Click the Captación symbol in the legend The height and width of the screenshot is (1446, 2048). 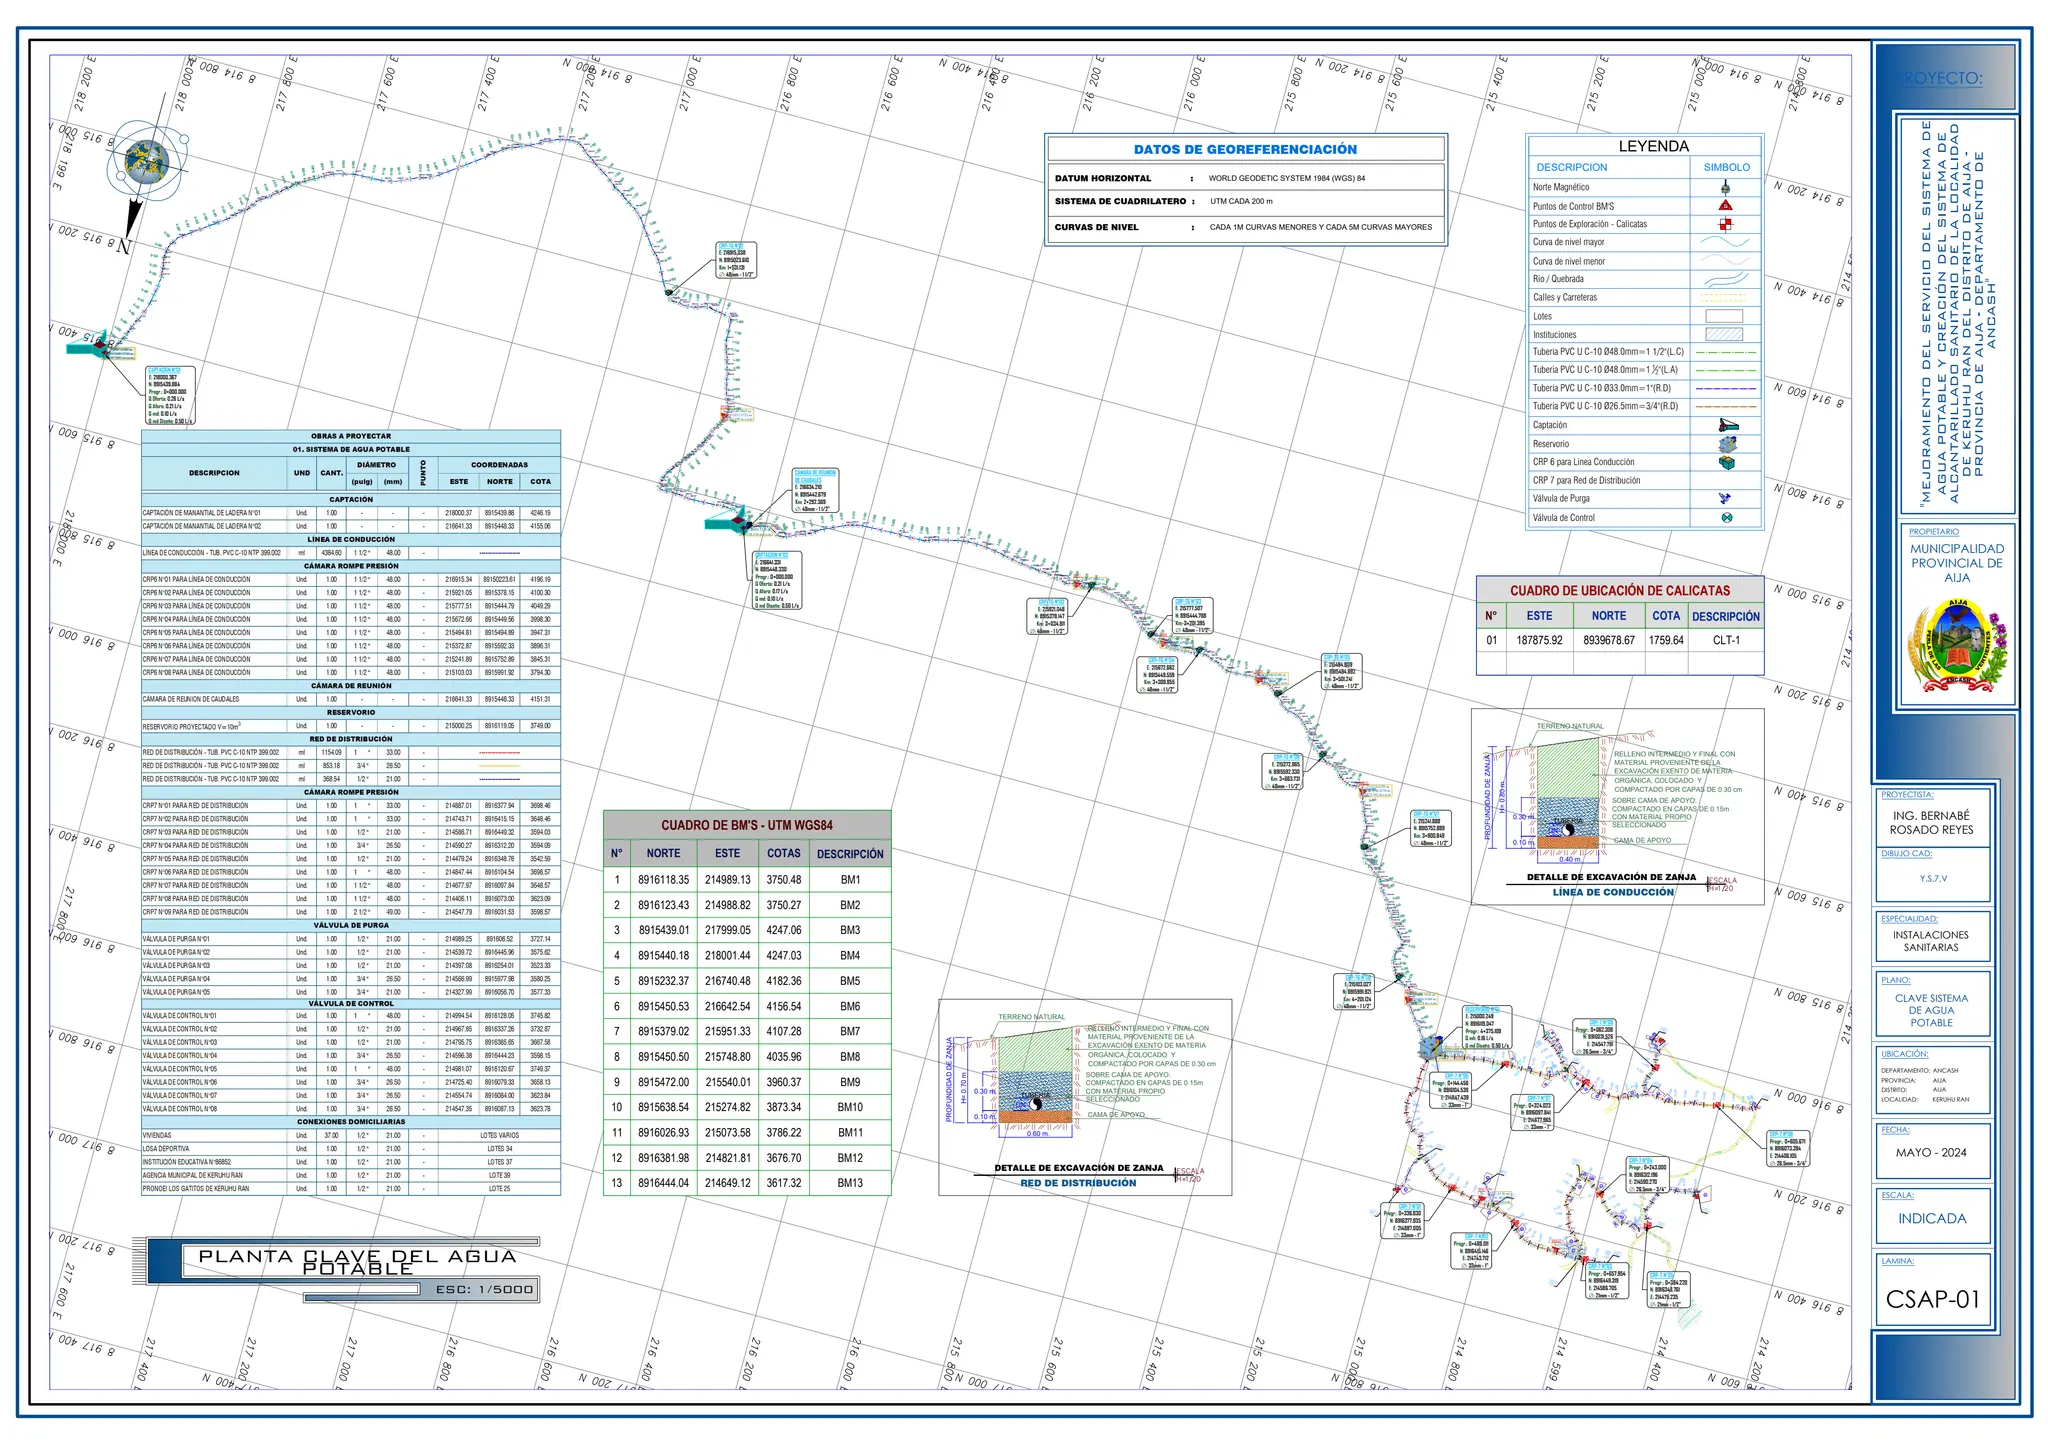coord(1727,425)
